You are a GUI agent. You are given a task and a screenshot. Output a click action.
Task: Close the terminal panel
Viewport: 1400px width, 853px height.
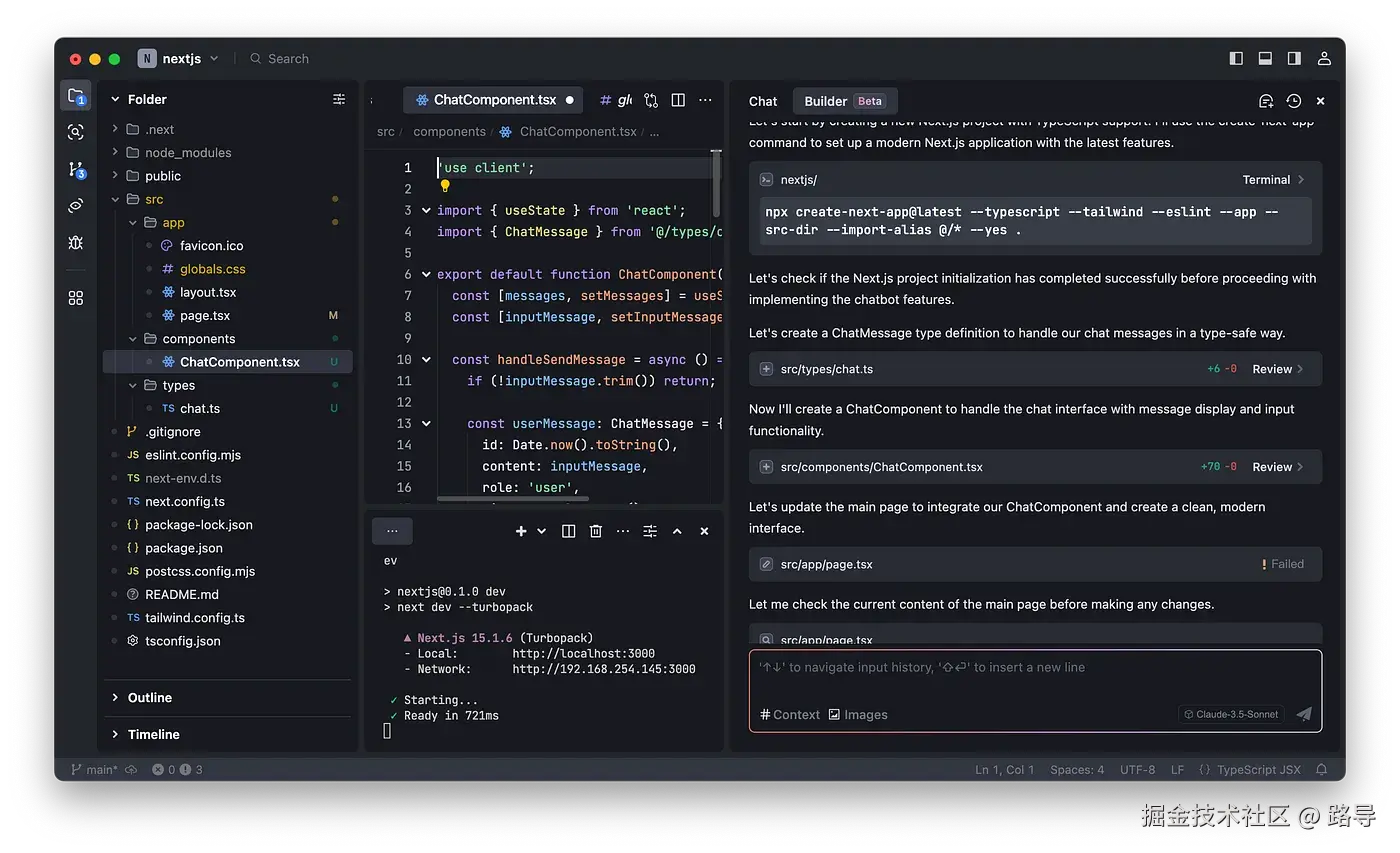(704, 531)
